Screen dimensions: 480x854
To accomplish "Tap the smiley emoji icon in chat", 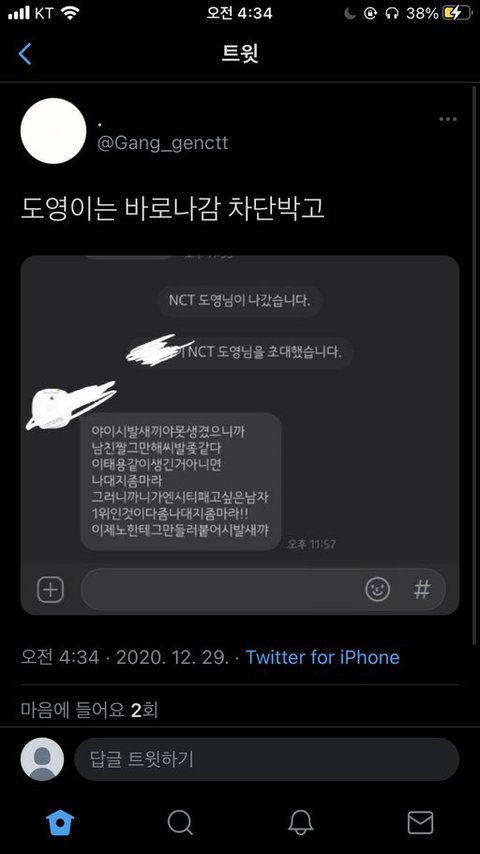I will [378, 589].
